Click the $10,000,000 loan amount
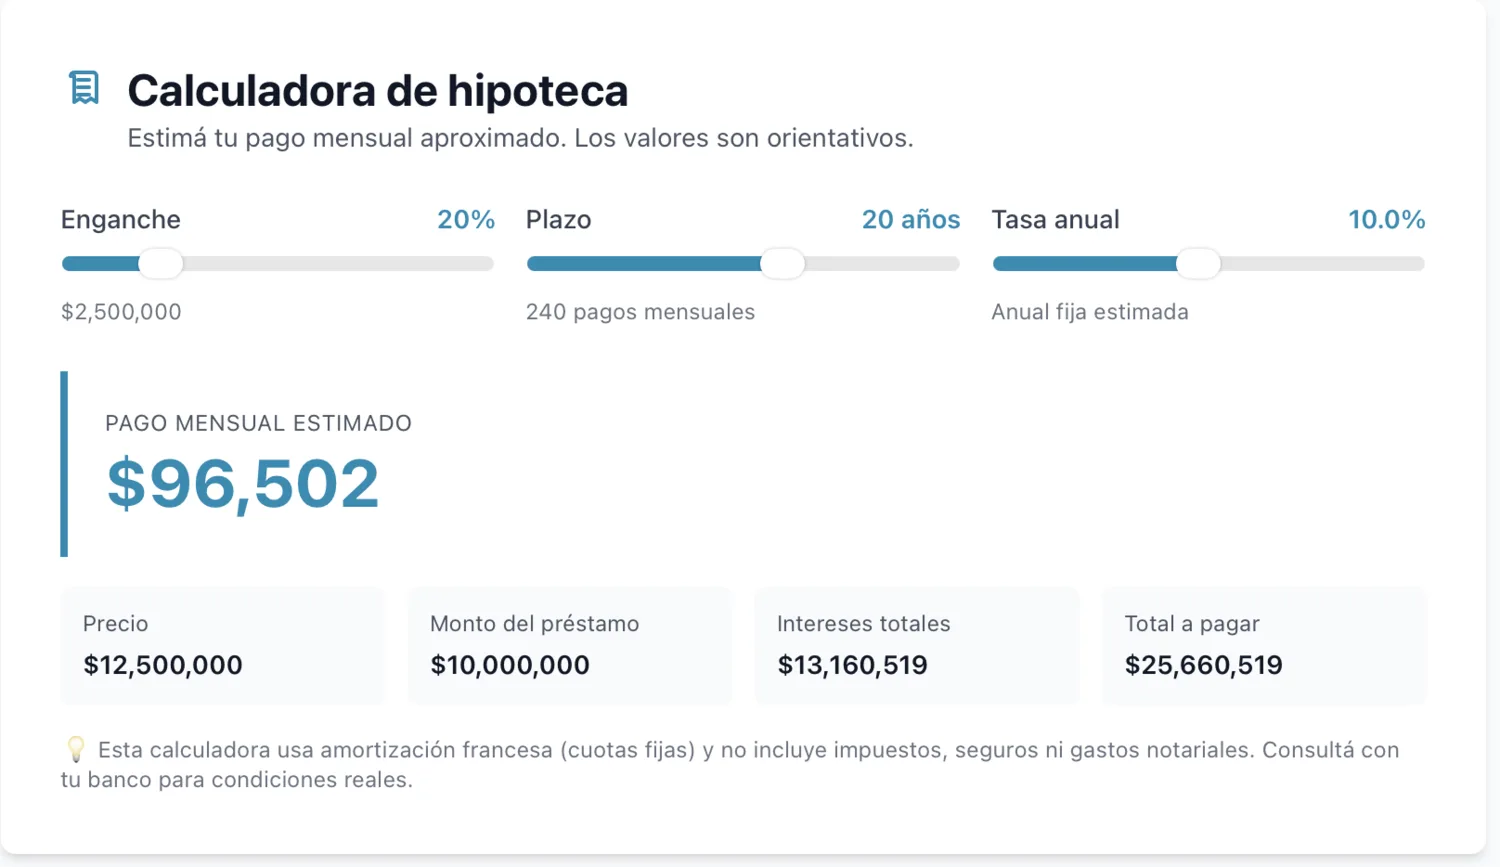 pos(510,665)
